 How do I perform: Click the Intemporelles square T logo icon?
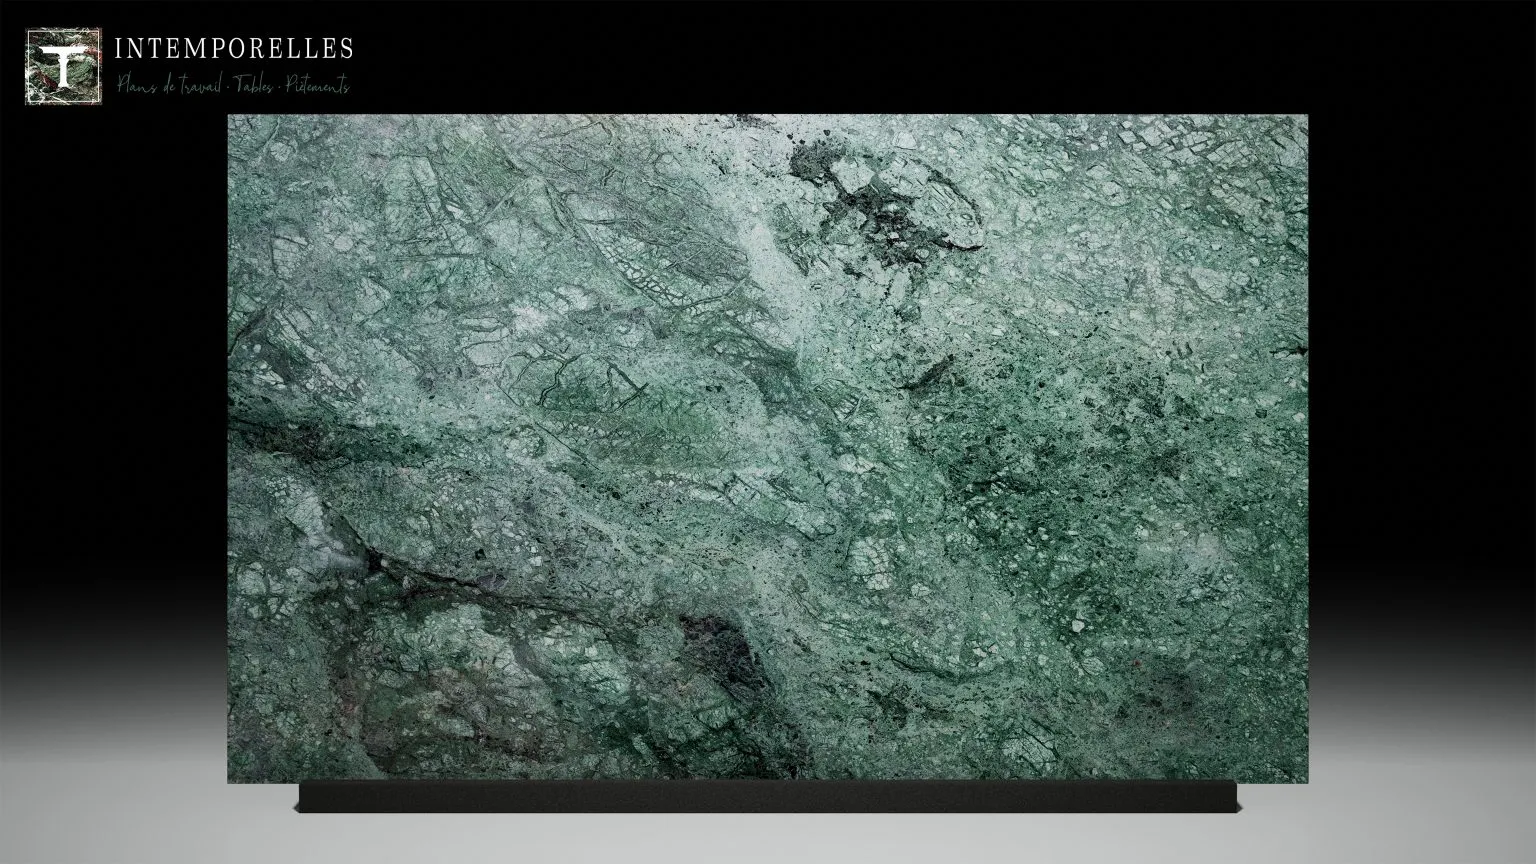[65, 67]
